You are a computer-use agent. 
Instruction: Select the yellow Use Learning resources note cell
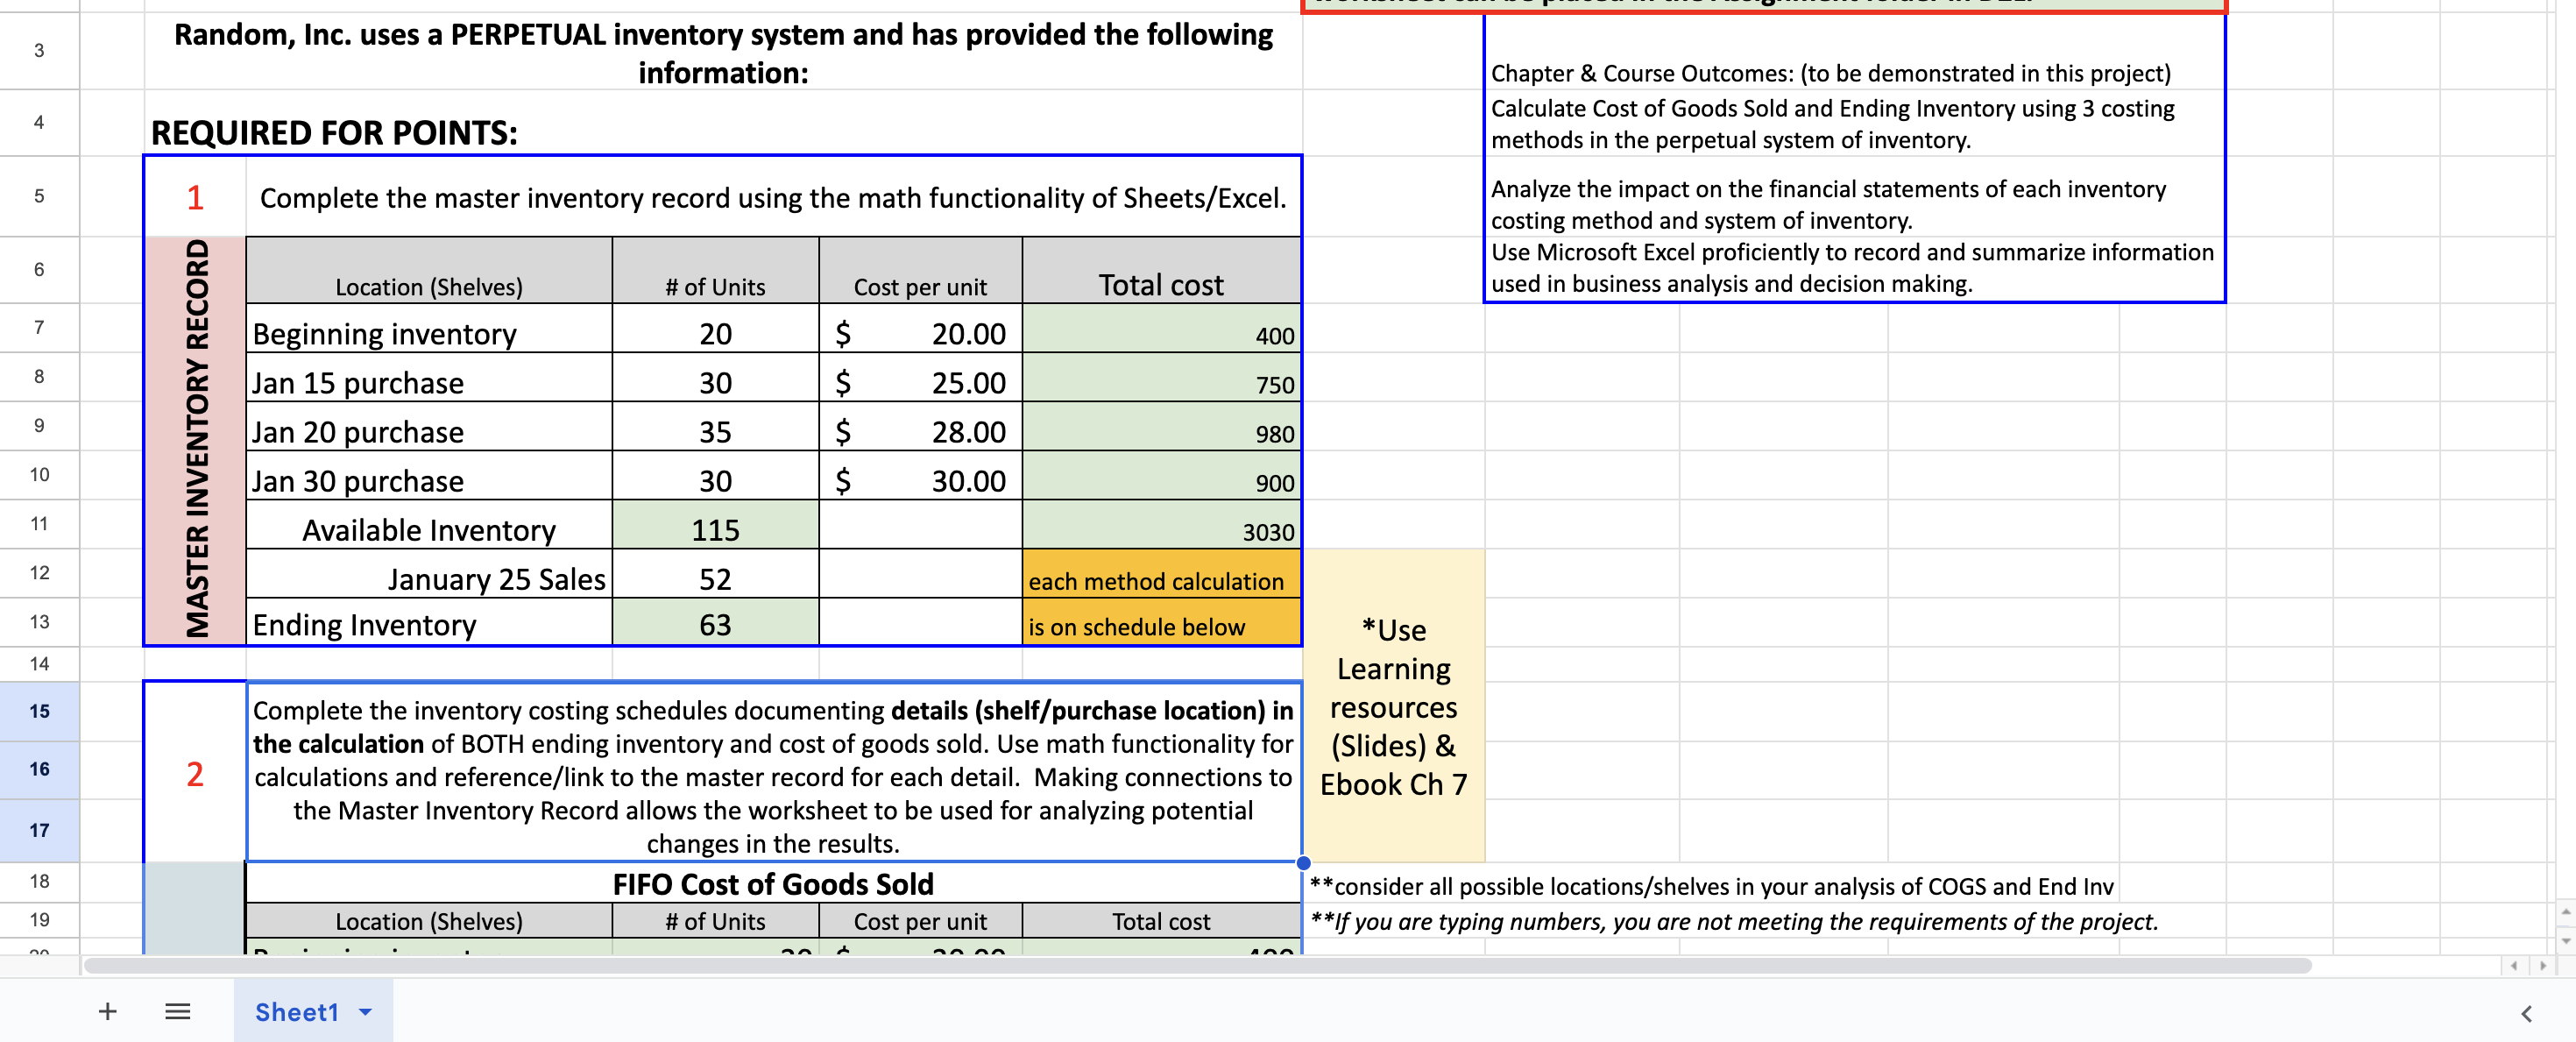[1393, 707]
